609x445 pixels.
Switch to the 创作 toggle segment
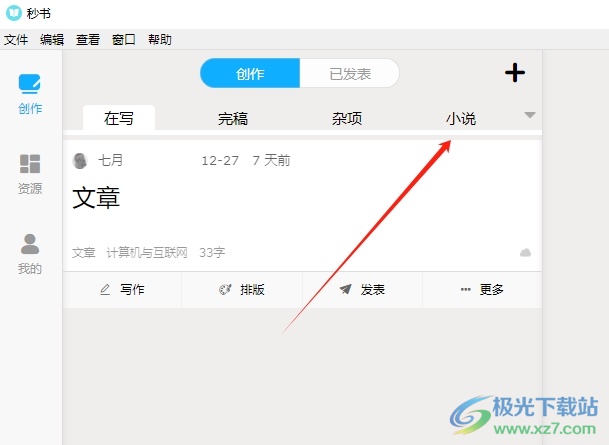[250, 73]
